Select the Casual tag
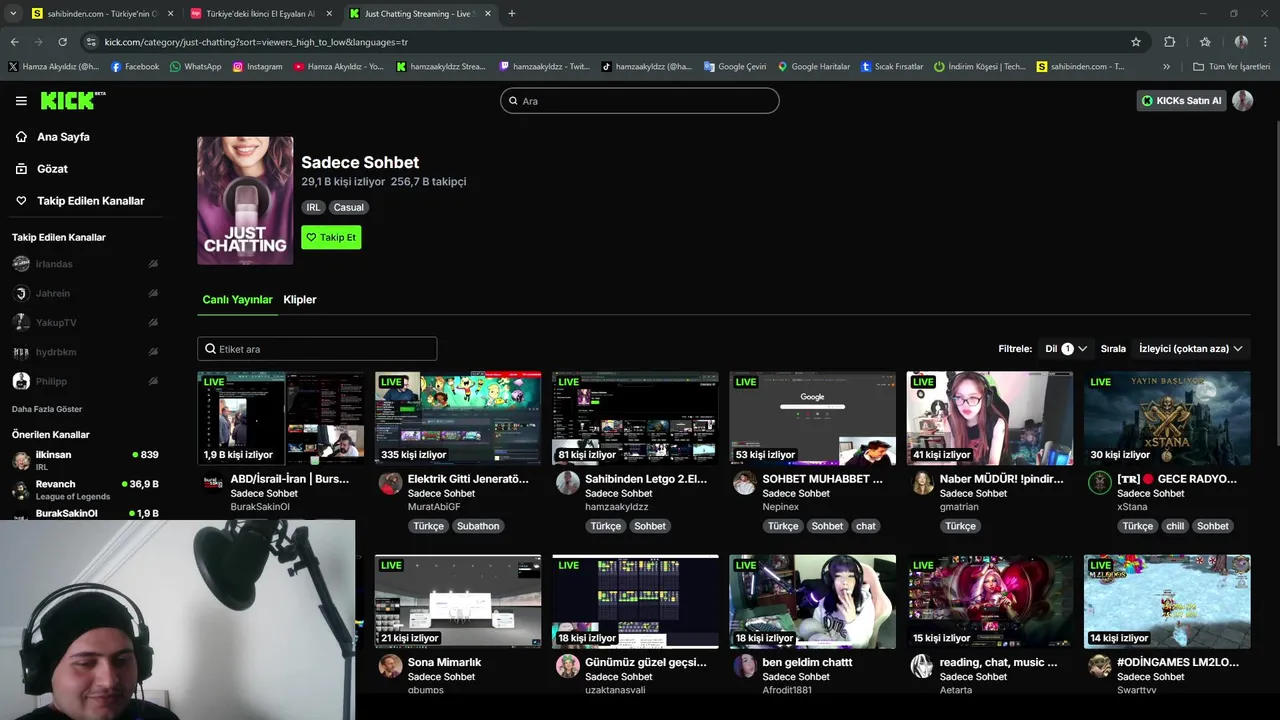The width and height of the screenshot is (1280, 720). pos(349,207)
